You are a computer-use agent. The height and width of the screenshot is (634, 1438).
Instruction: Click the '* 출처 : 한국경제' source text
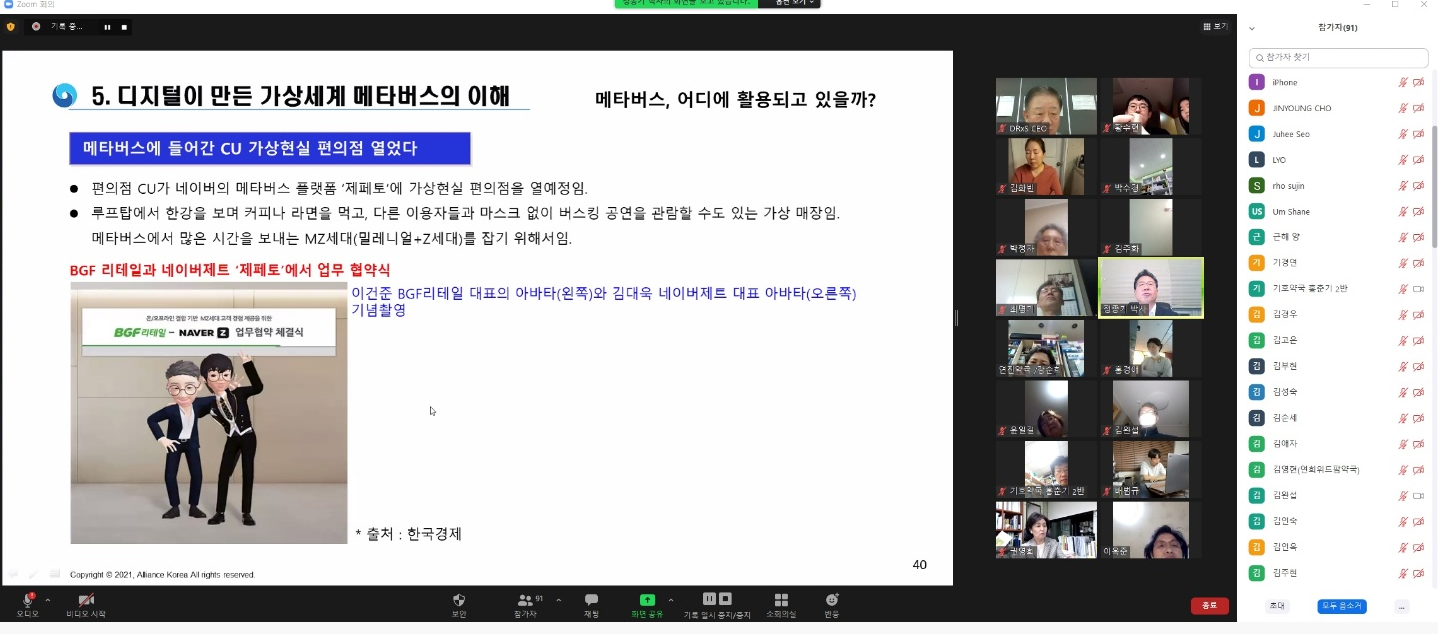pyautogui.click(x=408, y=534)
